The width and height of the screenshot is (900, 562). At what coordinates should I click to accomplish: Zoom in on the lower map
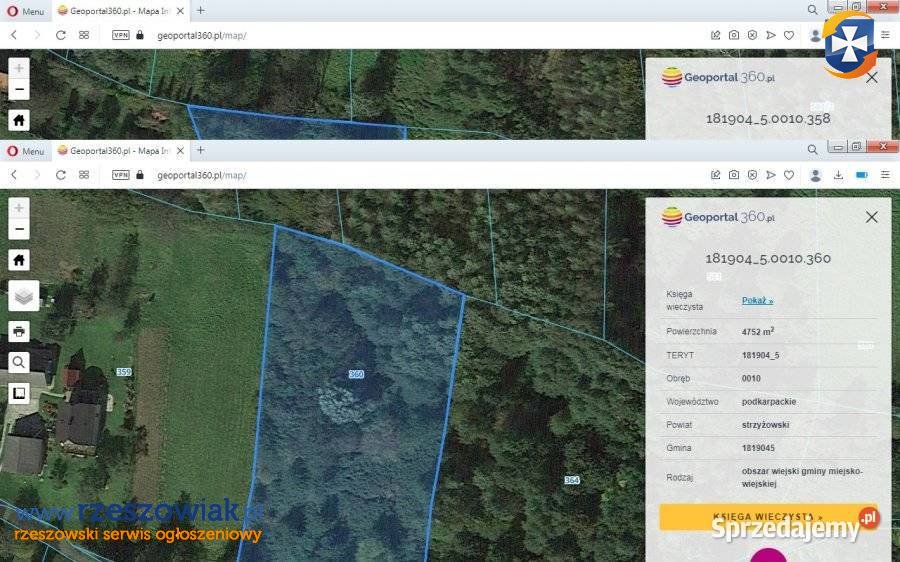click(x=19, y=208)
